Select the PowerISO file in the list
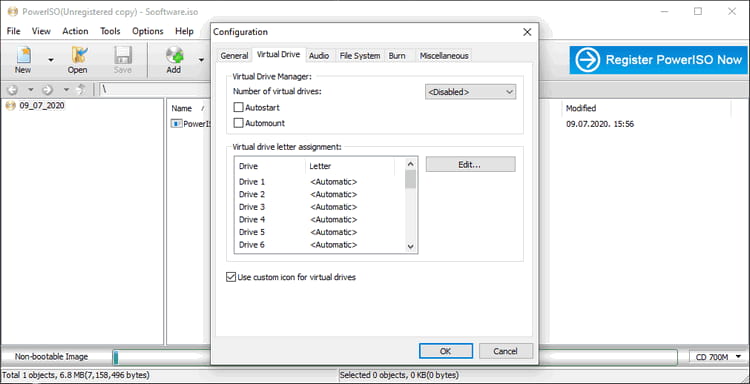Screen dimensions: 750x384 (x=191, y=124)
